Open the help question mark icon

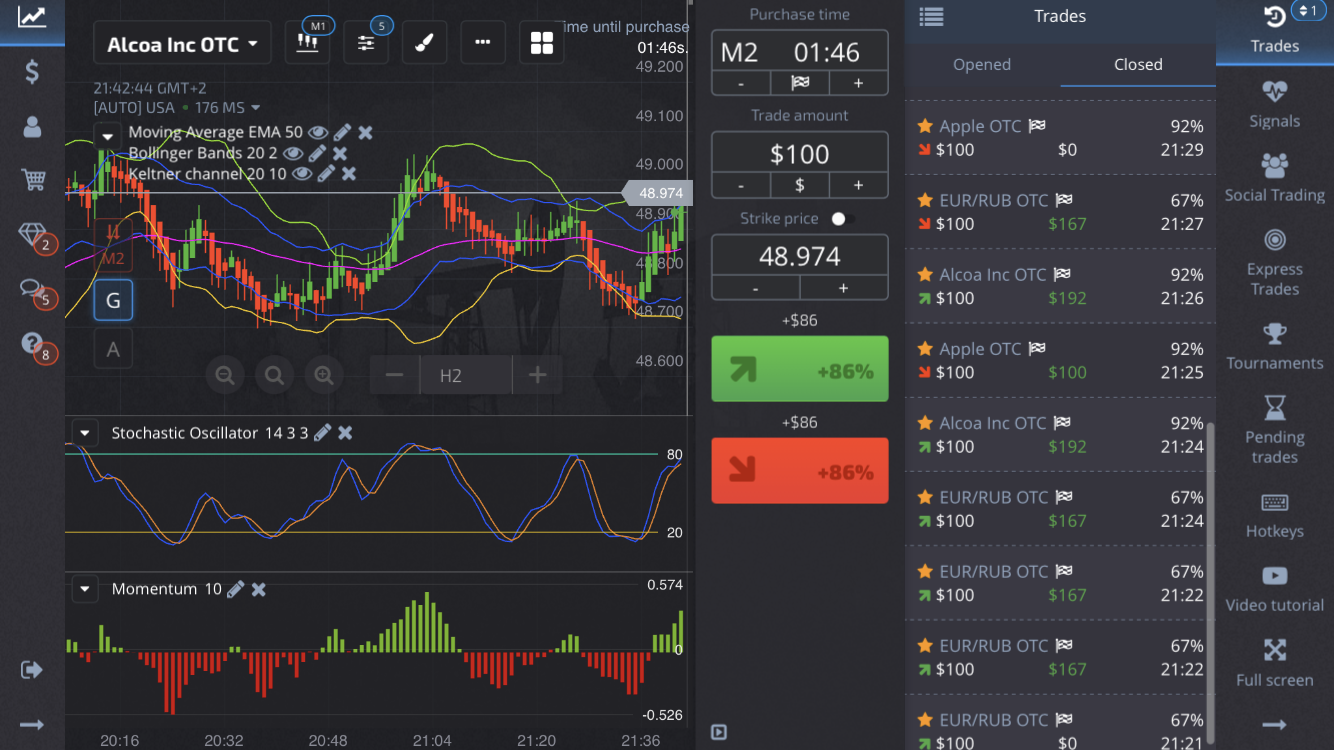point(32,344)
